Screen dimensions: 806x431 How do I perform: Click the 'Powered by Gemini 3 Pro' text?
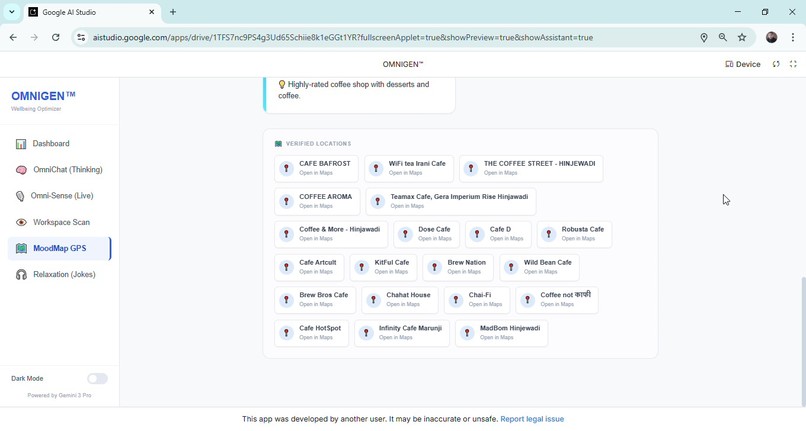coord(59,396)
